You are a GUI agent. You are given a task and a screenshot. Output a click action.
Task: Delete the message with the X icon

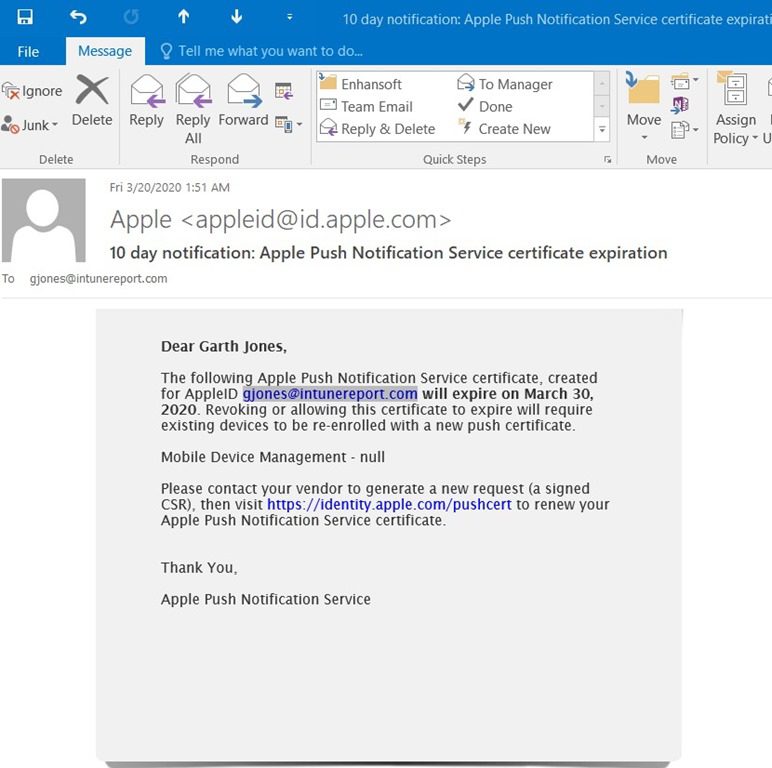(92, 101)
